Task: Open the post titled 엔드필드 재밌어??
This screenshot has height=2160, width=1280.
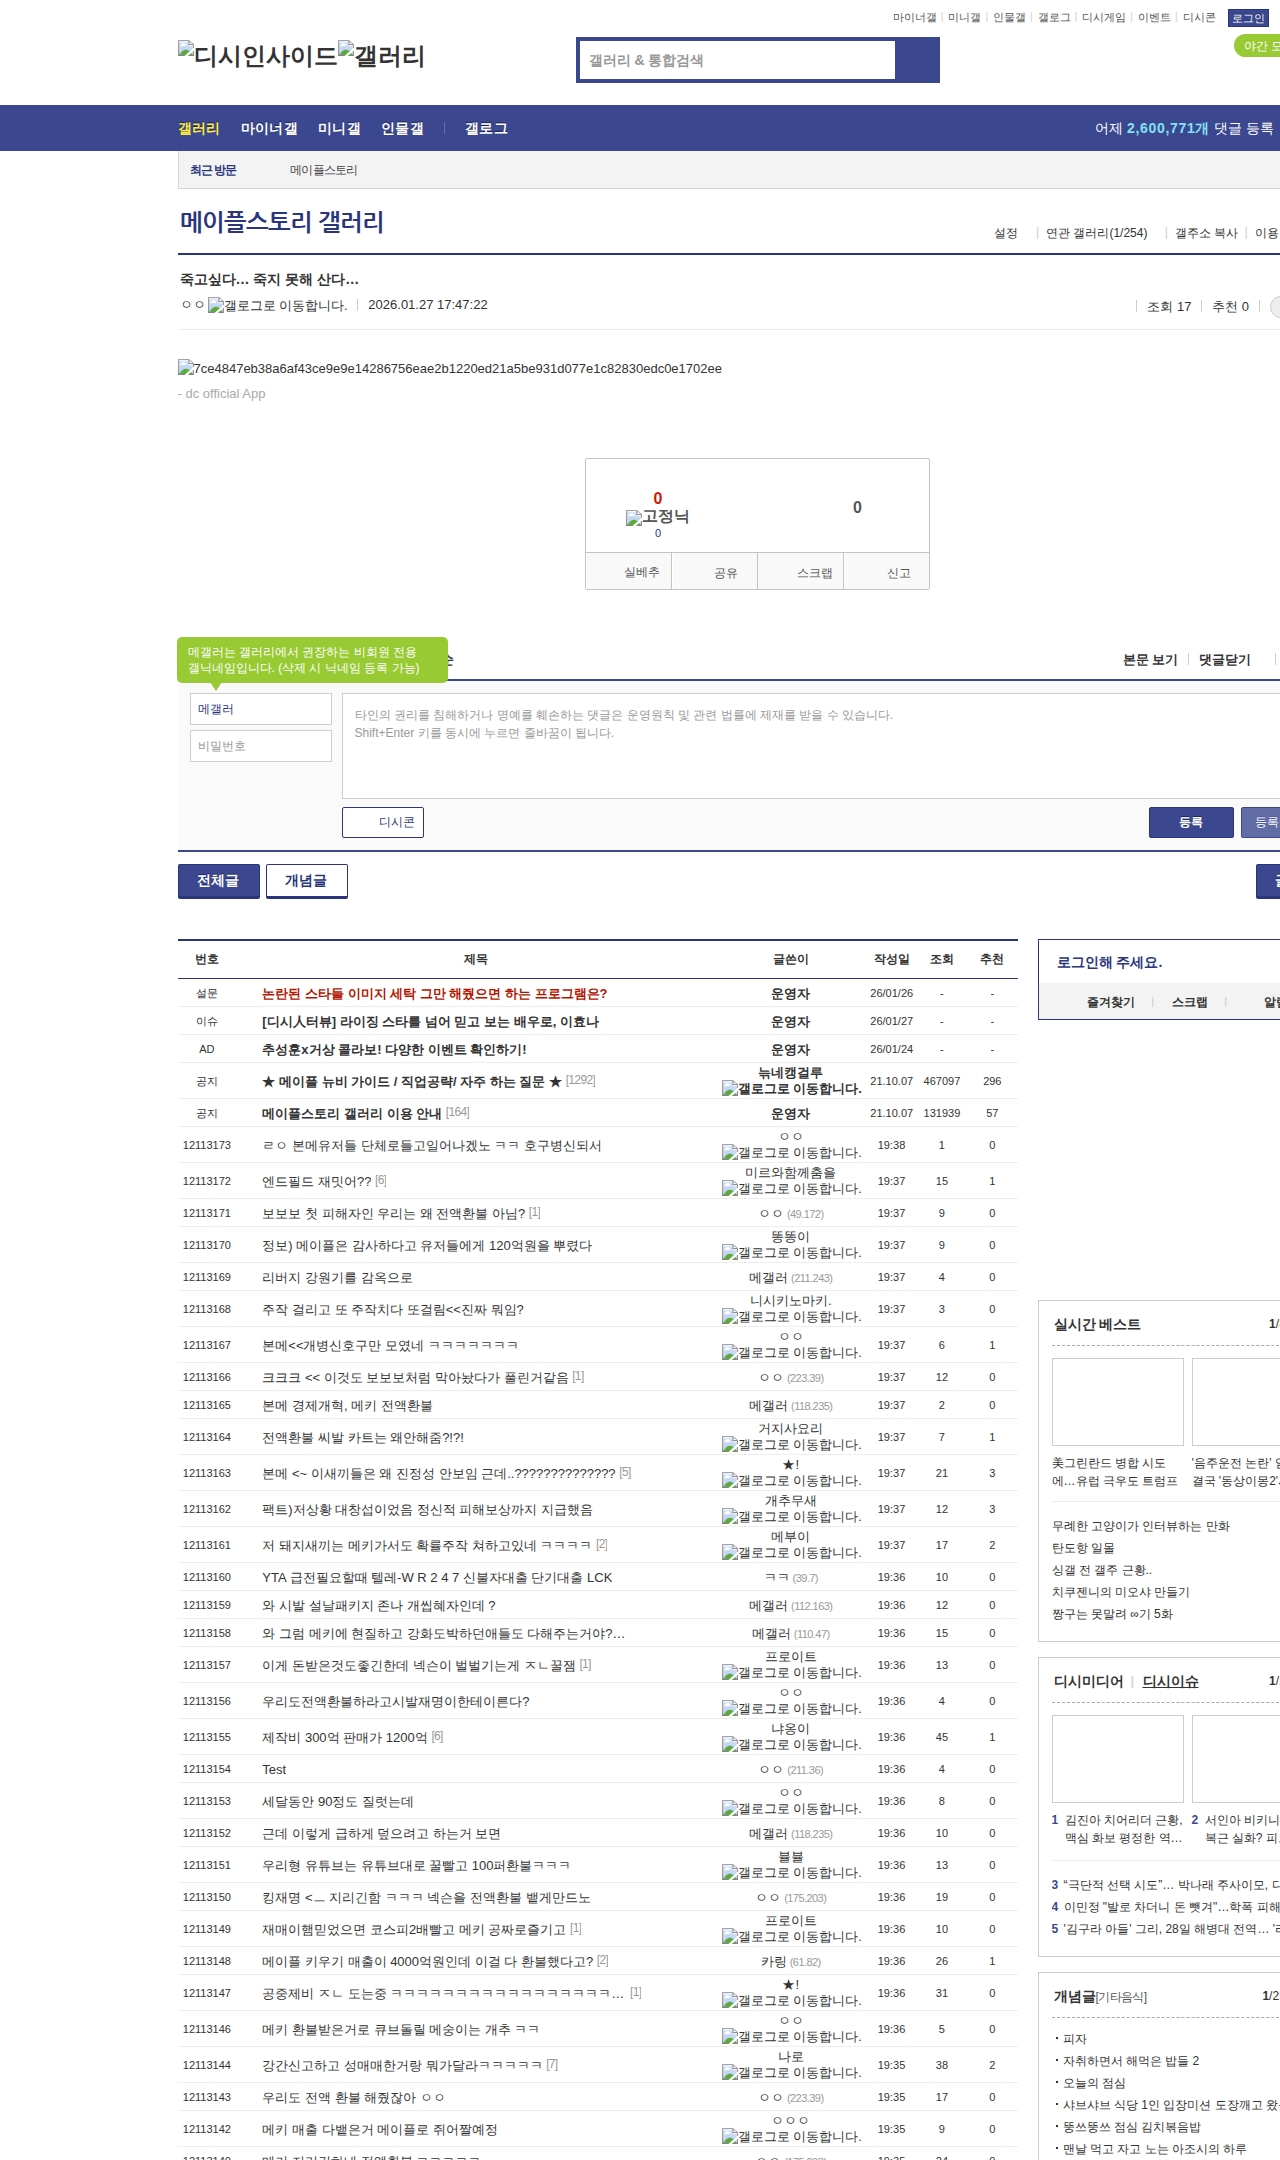Action: 317,1181
